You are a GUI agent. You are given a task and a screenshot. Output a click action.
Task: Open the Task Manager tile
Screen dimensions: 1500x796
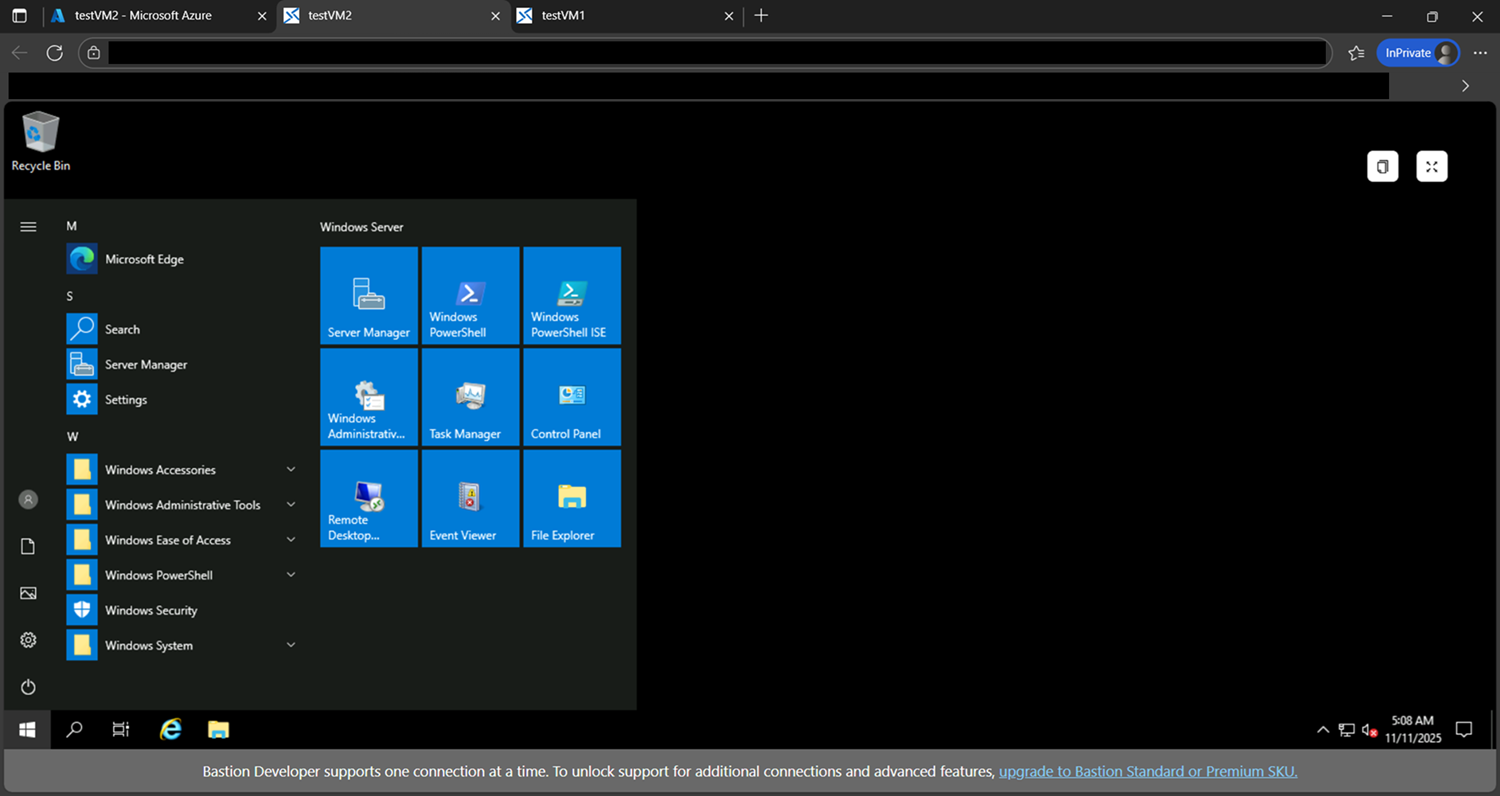(x=470, y=397)
